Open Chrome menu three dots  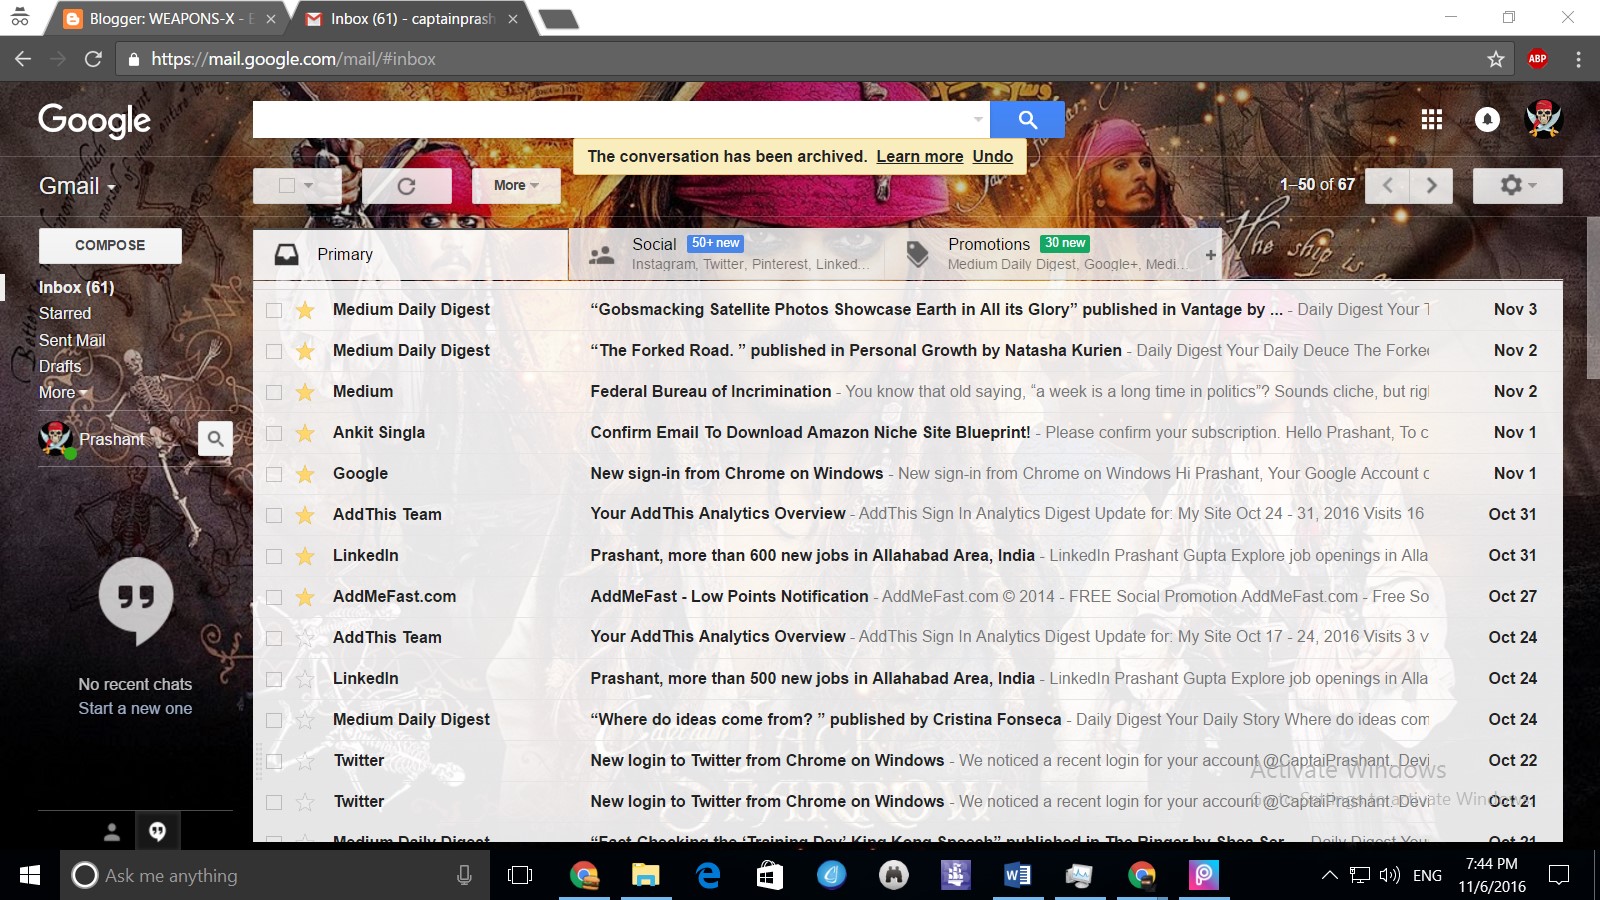click(x=1578, y=59)
